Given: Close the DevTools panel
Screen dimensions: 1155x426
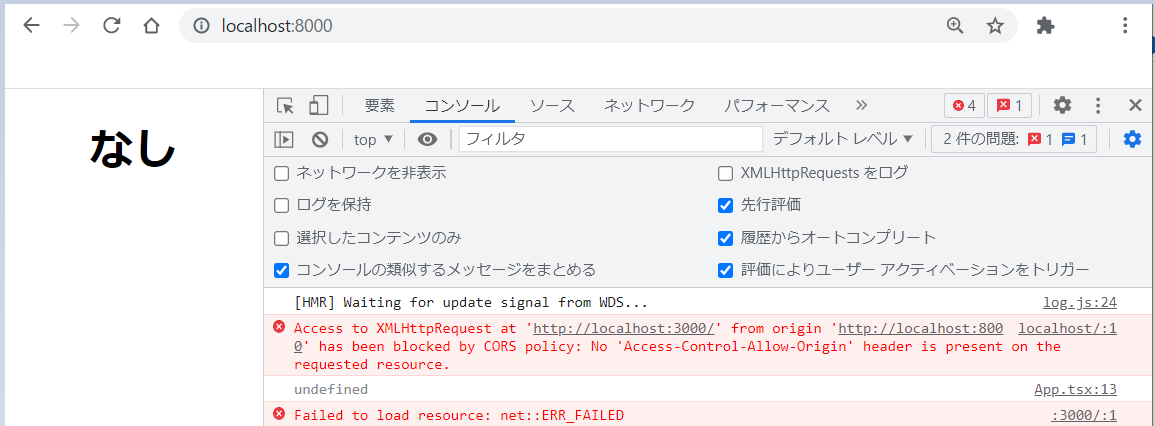Looking at the screenshot, I should 1135,105.
